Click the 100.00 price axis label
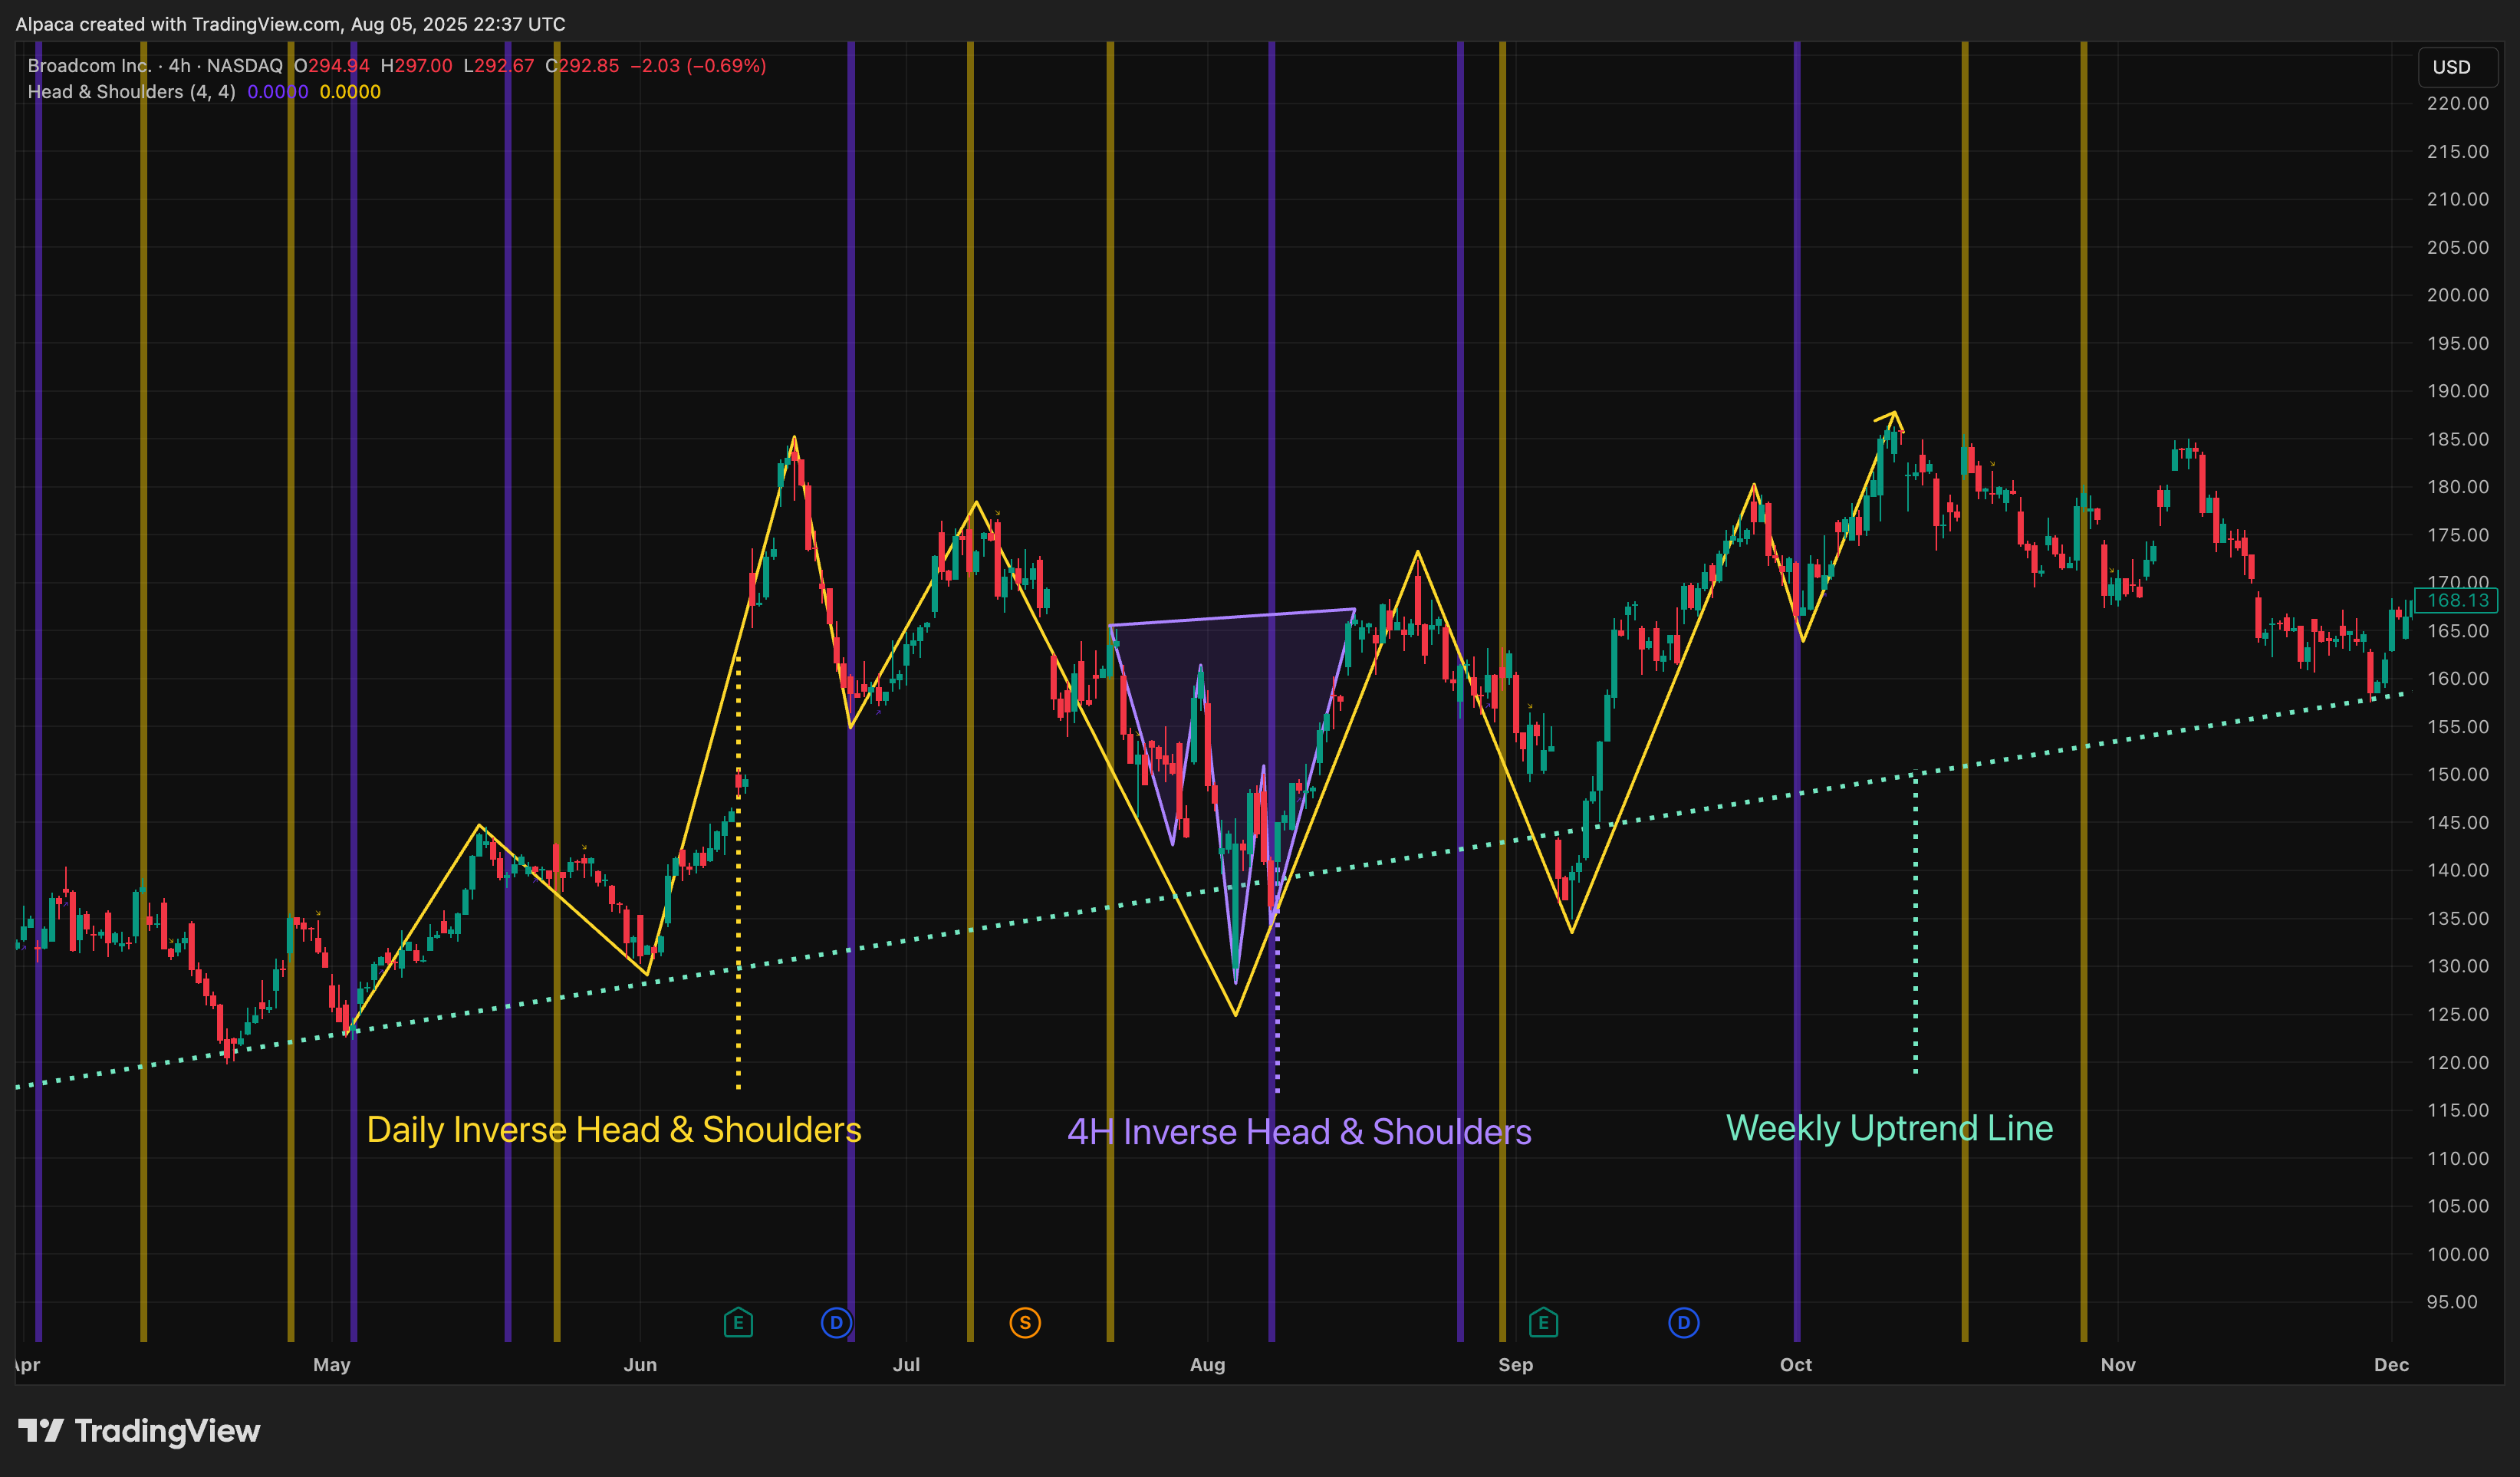The width and height of the screenshot is (2520, 1477). [x=2457, y=1254]
